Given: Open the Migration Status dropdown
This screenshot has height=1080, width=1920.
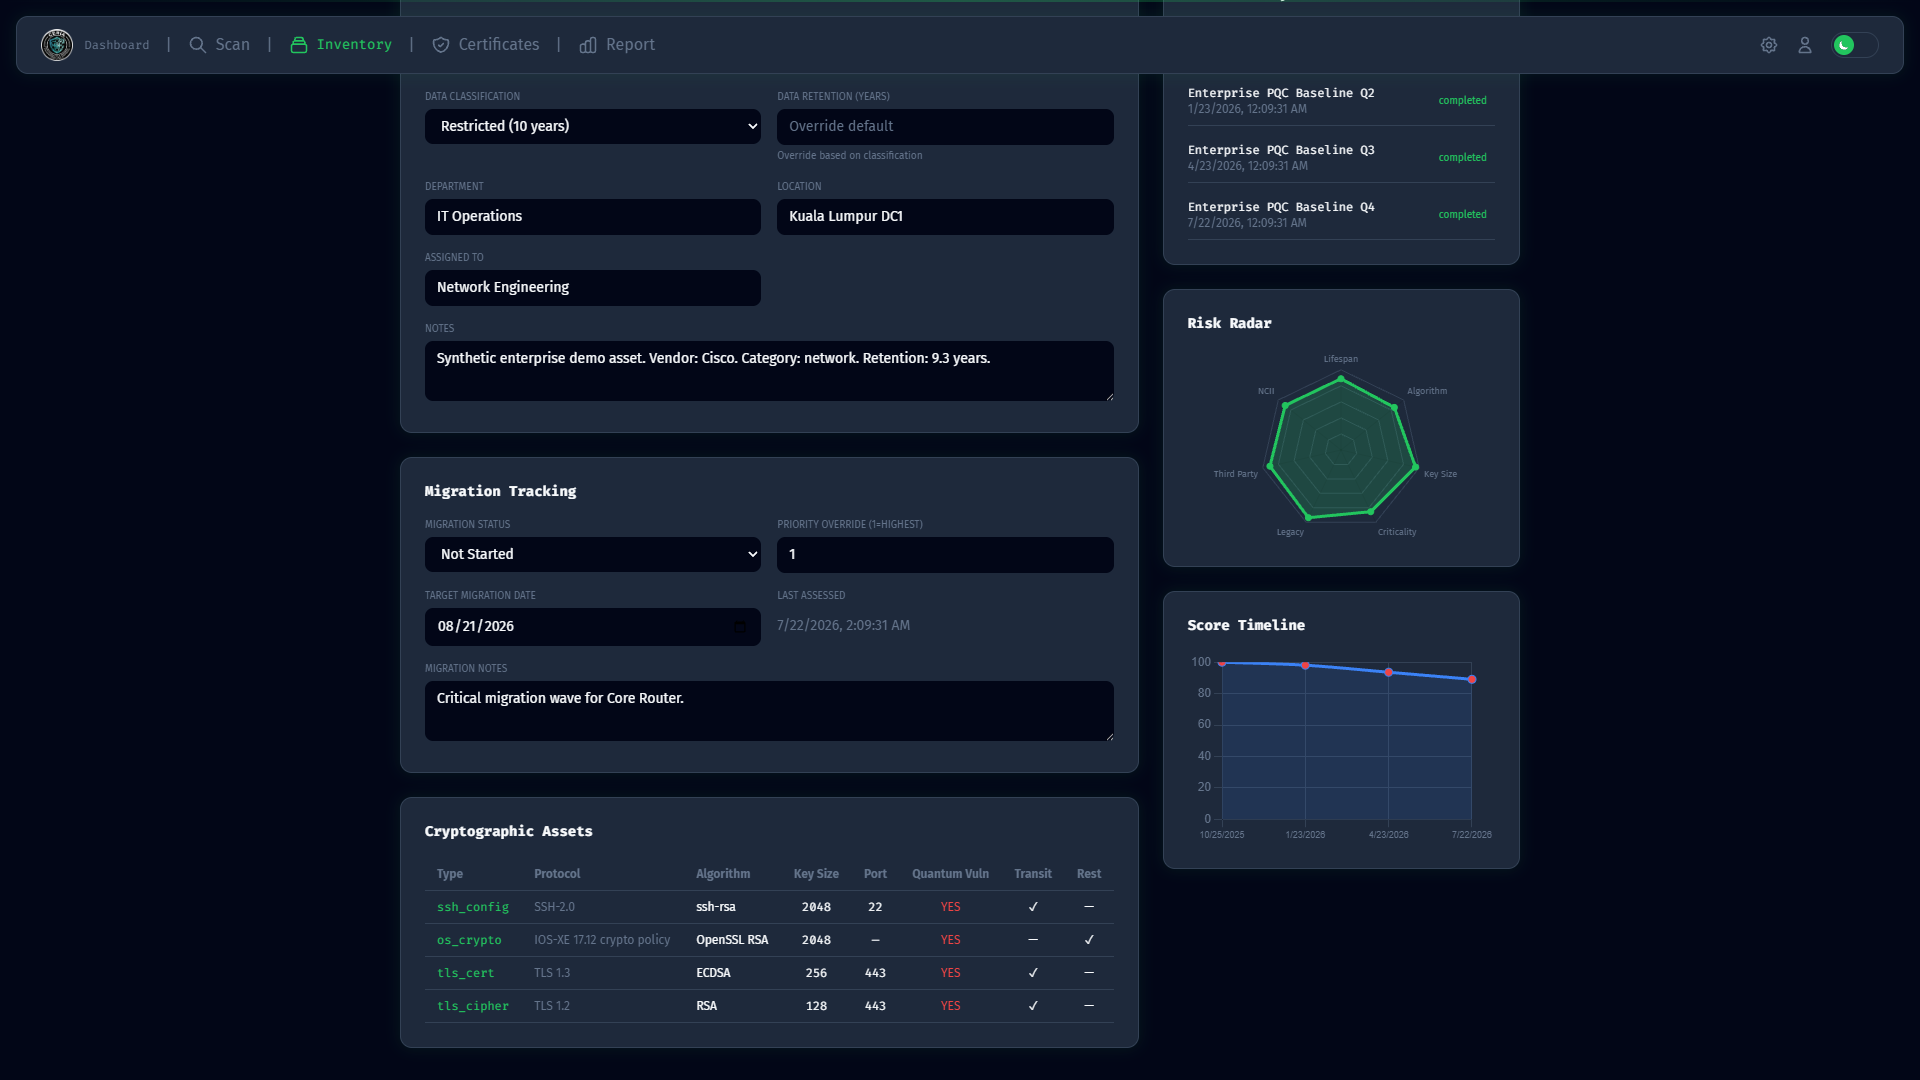Looking at the screenshot, I should [593, 555].
